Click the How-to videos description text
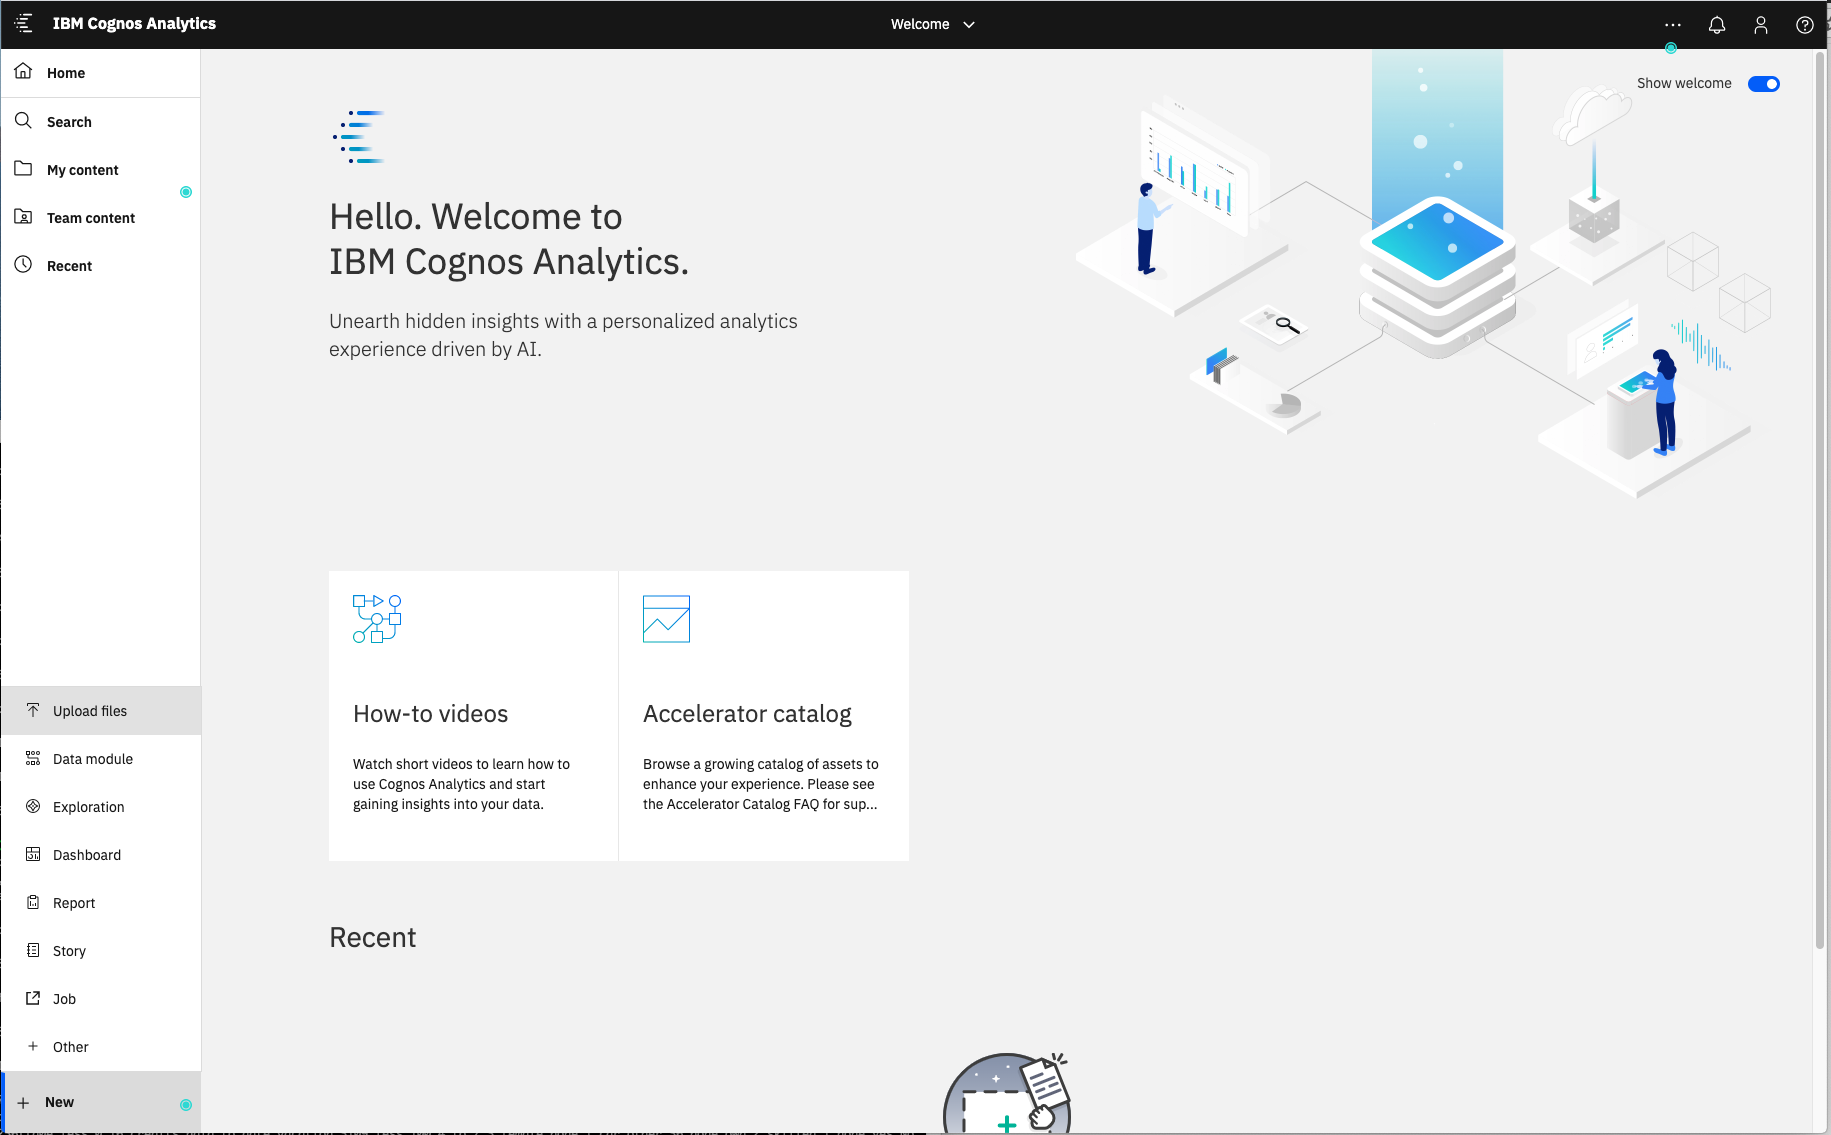The width and height of the screenshot is (1831, 1135). pos(461,784)
